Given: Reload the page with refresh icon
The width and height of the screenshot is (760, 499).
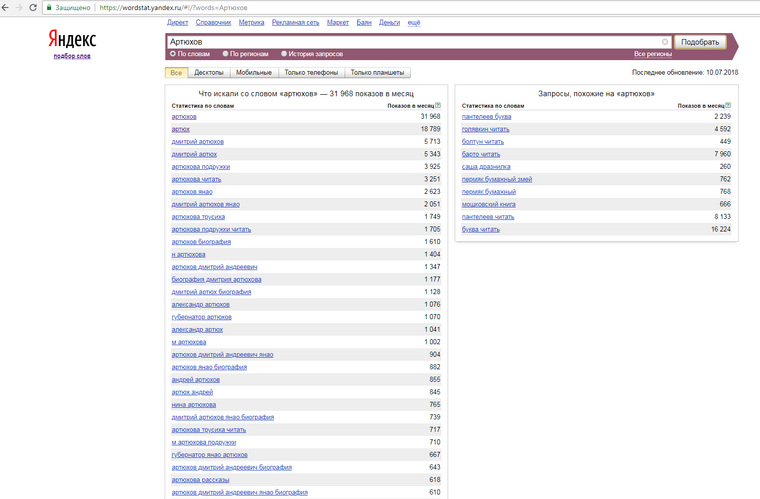Looking at the screenshot, I should pos(33,7).
